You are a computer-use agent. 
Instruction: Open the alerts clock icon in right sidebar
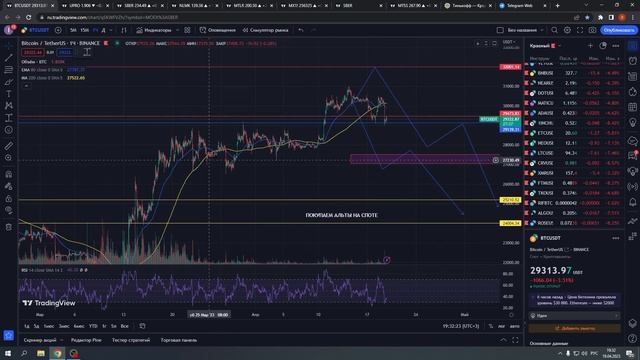[x=633, y=61]
